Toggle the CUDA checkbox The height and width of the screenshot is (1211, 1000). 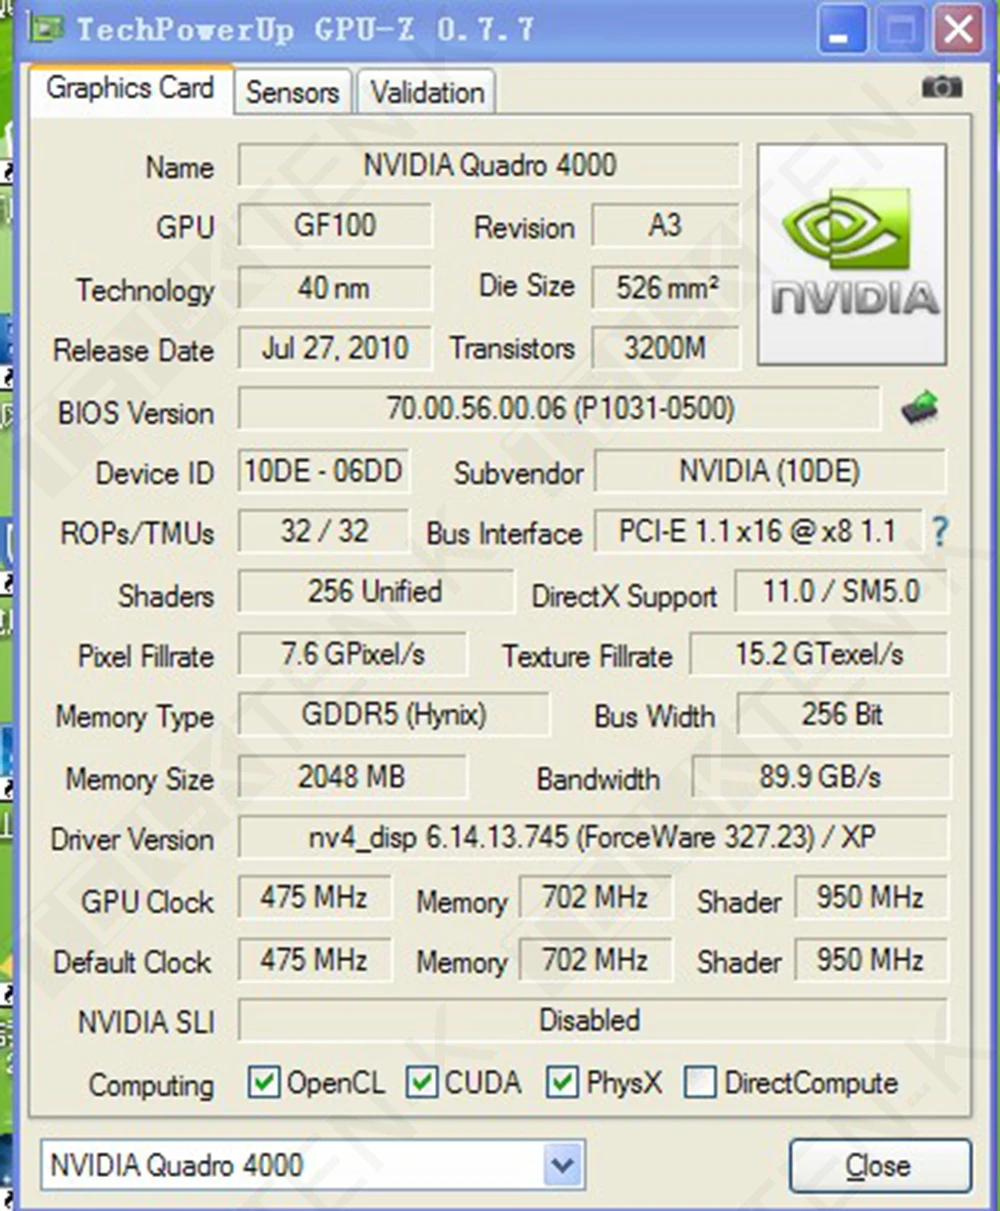tap(422, 1082)
